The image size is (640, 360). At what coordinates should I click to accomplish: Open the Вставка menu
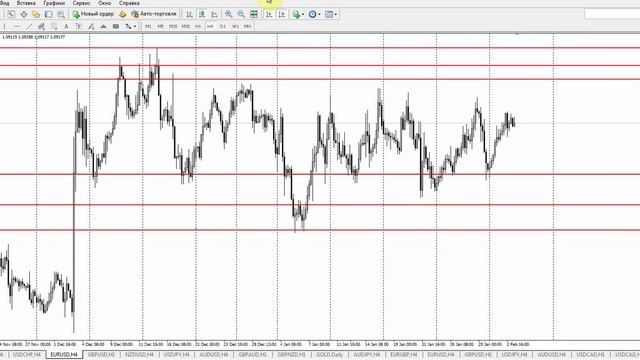tap(26, 3)
